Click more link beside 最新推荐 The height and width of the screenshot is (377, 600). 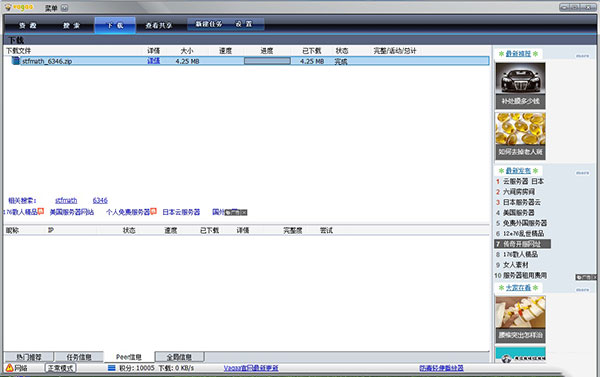pos(582,56)
